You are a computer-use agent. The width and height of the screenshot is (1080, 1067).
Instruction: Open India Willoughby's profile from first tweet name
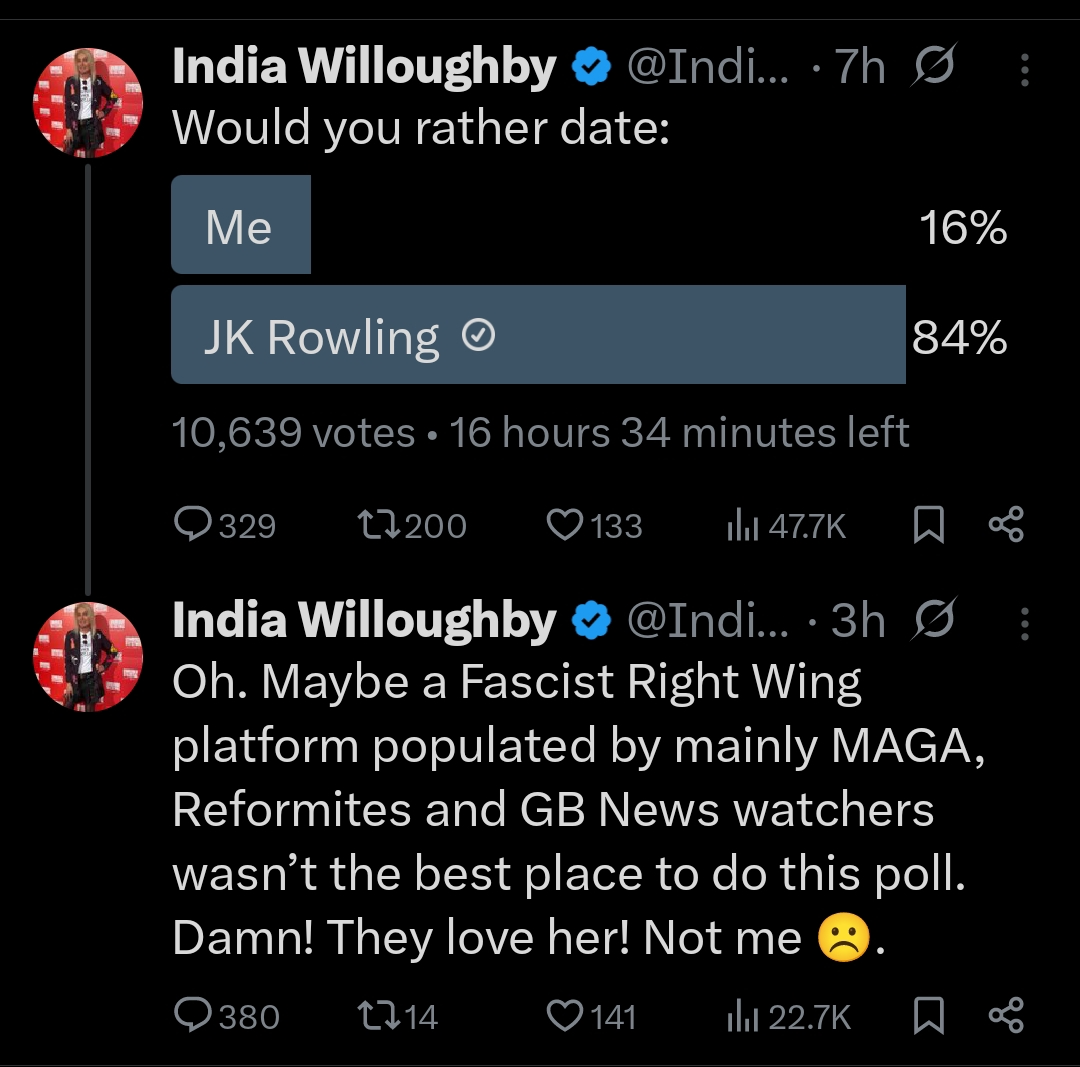point(364,68)
